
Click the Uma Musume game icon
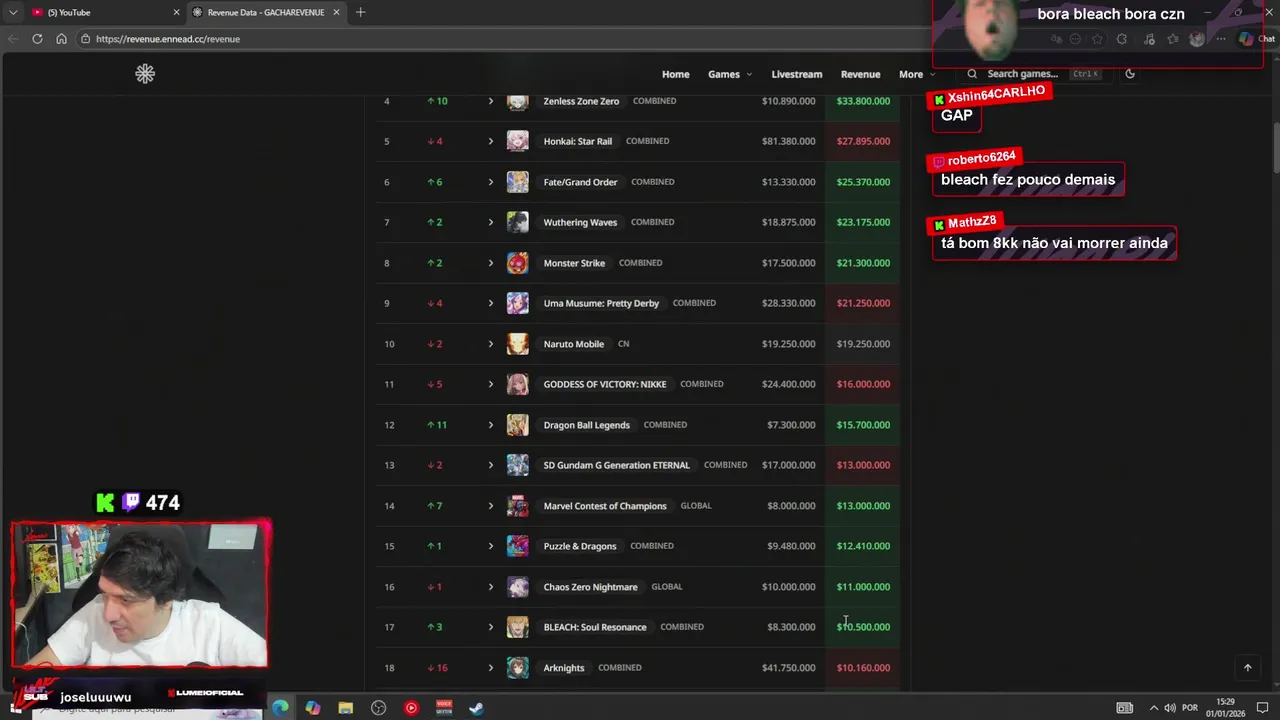tap(518, 303)
